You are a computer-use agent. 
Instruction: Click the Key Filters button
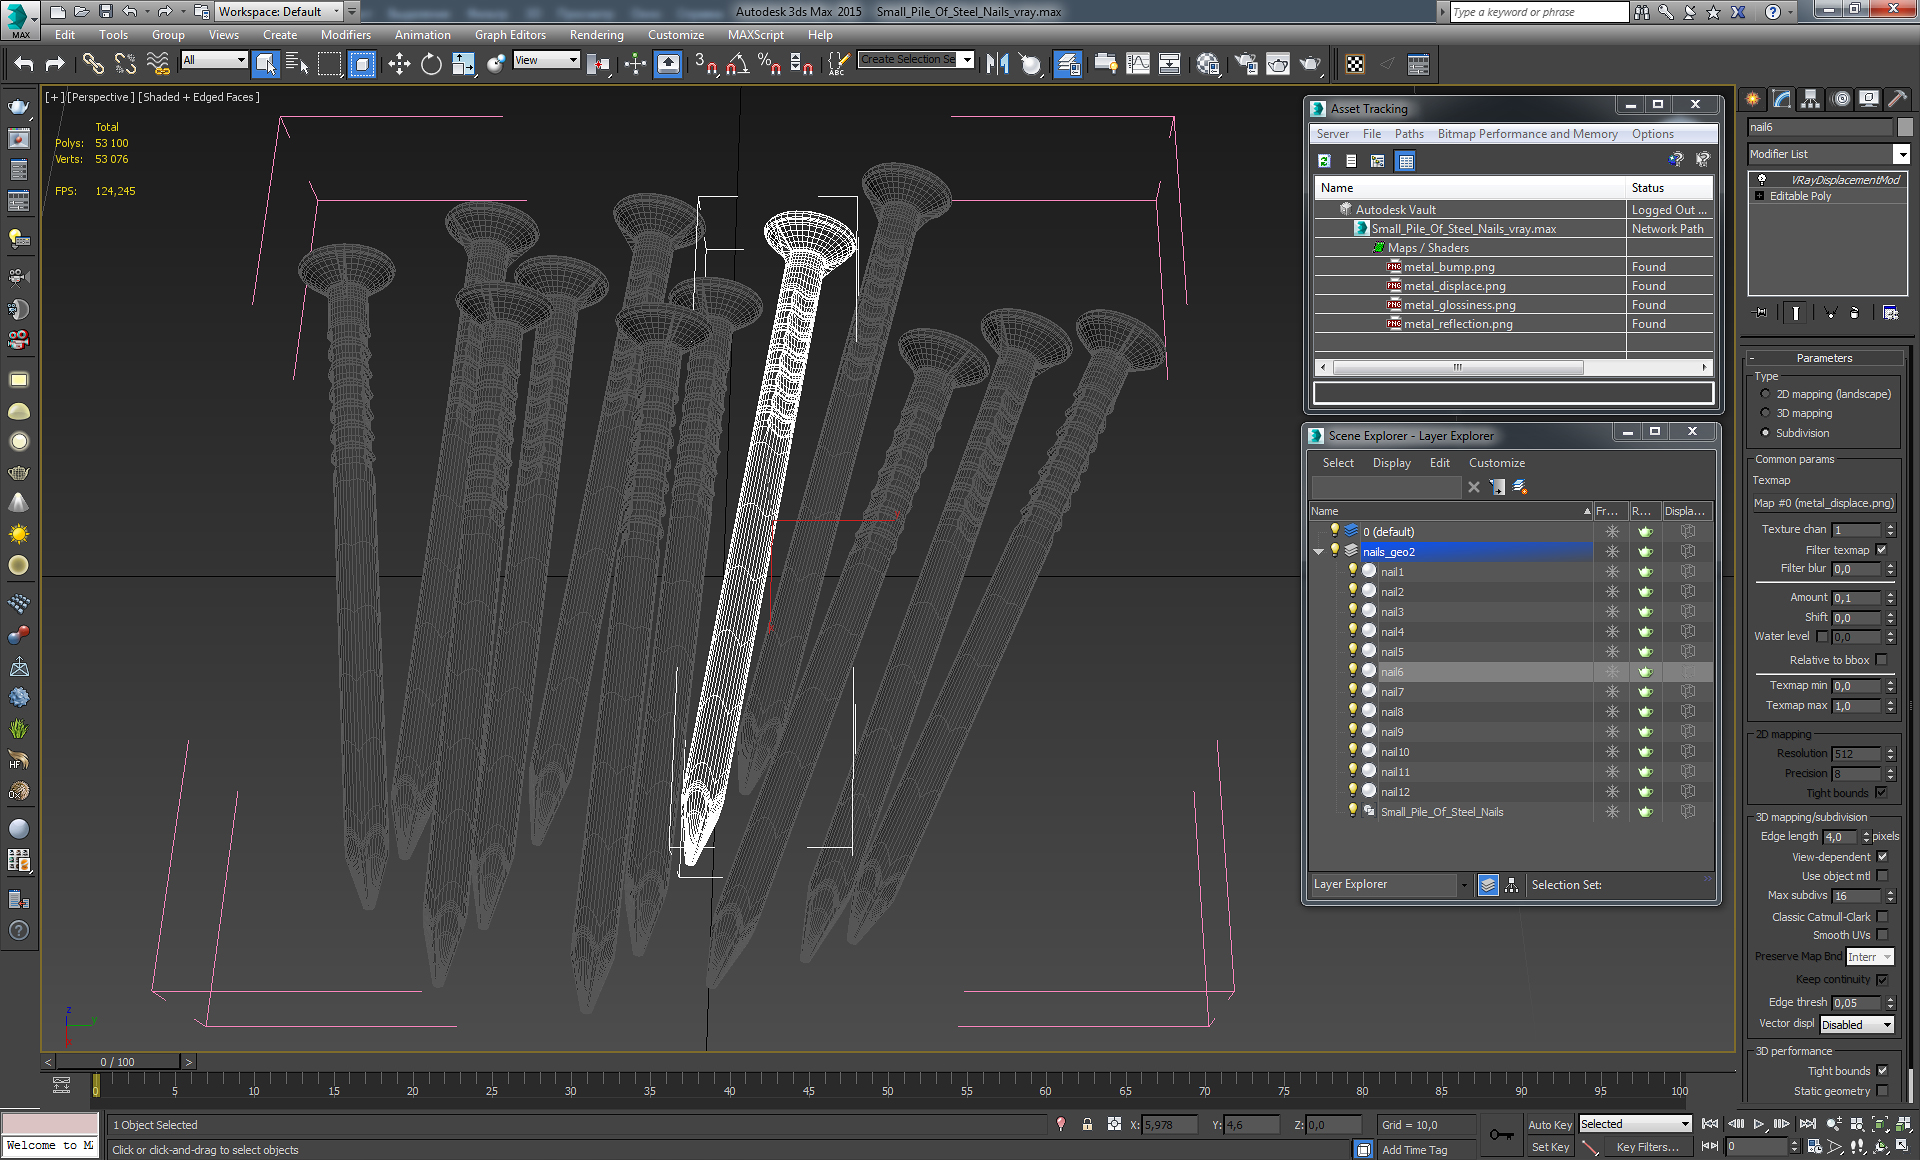[x=1646, y=1147]
